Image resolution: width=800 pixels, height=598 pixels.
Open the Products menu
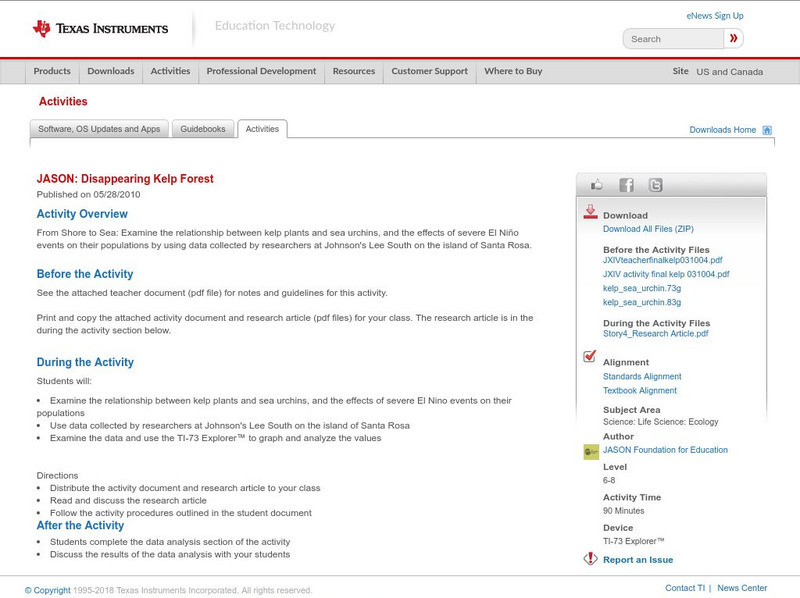(x=52, y=71)
